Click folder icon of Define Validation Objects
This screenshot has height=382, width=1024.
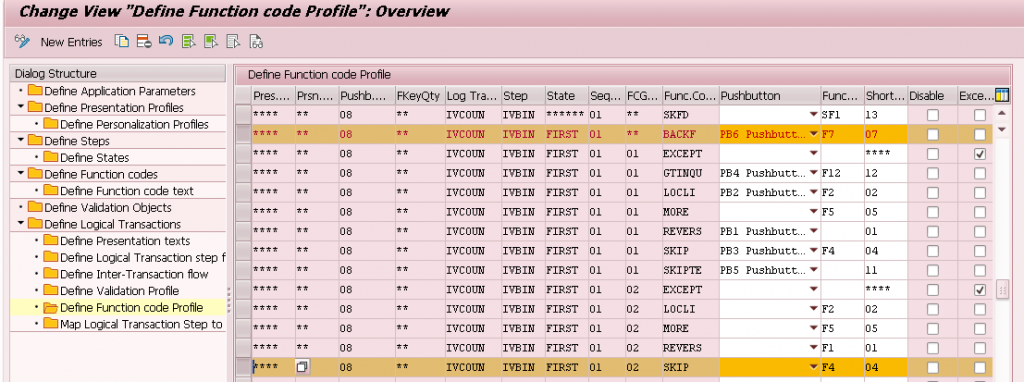tap(35, 208)
